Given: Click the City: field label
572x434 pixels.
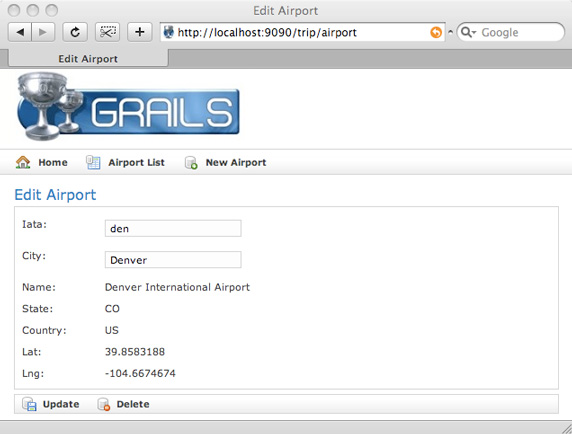Looking at the screenshot, I should [34, 256].
